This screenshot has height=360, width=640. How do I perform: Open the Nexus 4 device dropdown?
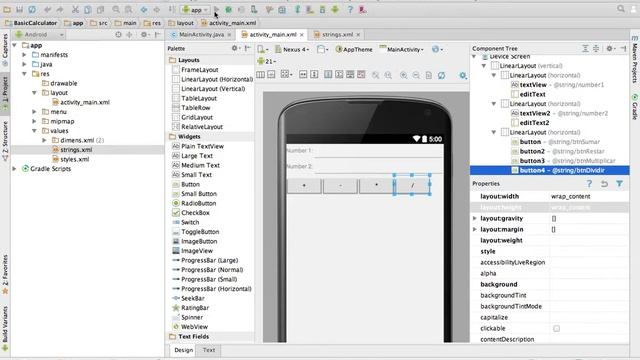click(292, 49)
